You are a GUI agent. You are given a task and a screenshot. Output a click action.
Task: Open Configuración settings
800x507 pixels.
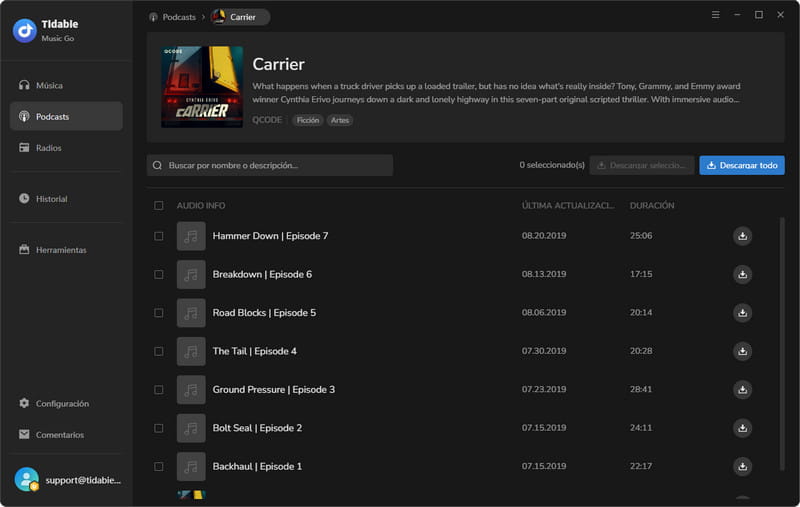66,403
